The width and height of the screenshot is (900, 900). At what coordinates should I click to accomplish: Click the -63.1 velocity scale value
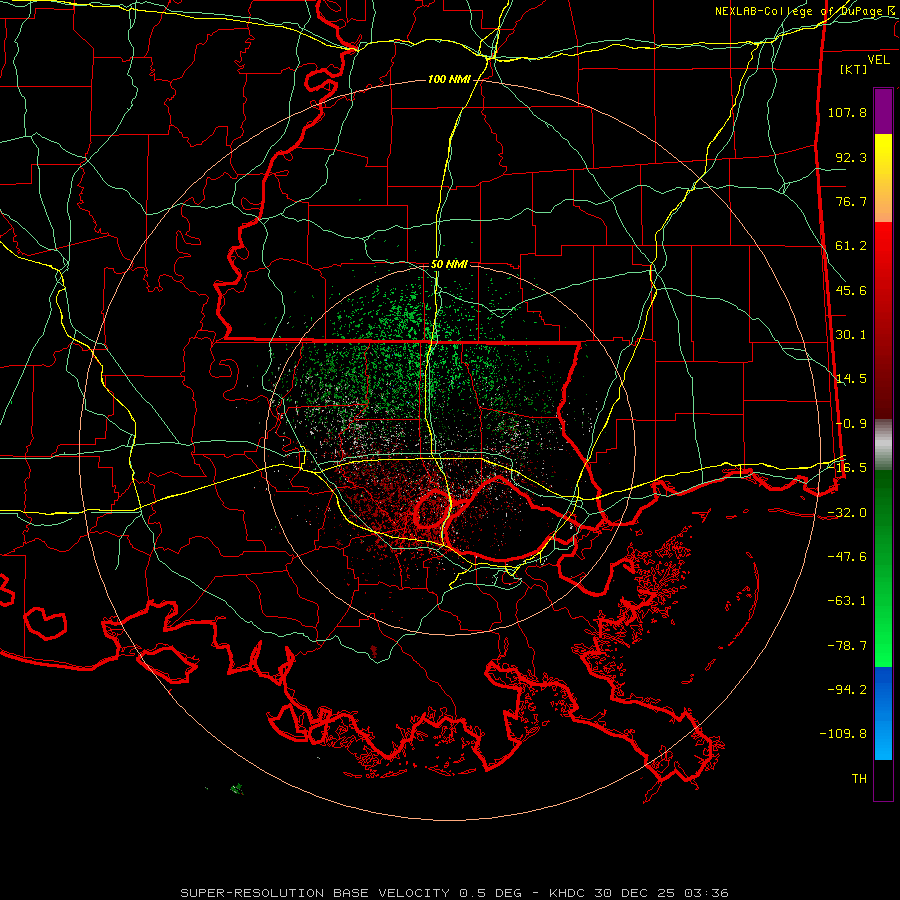[847, 601]
